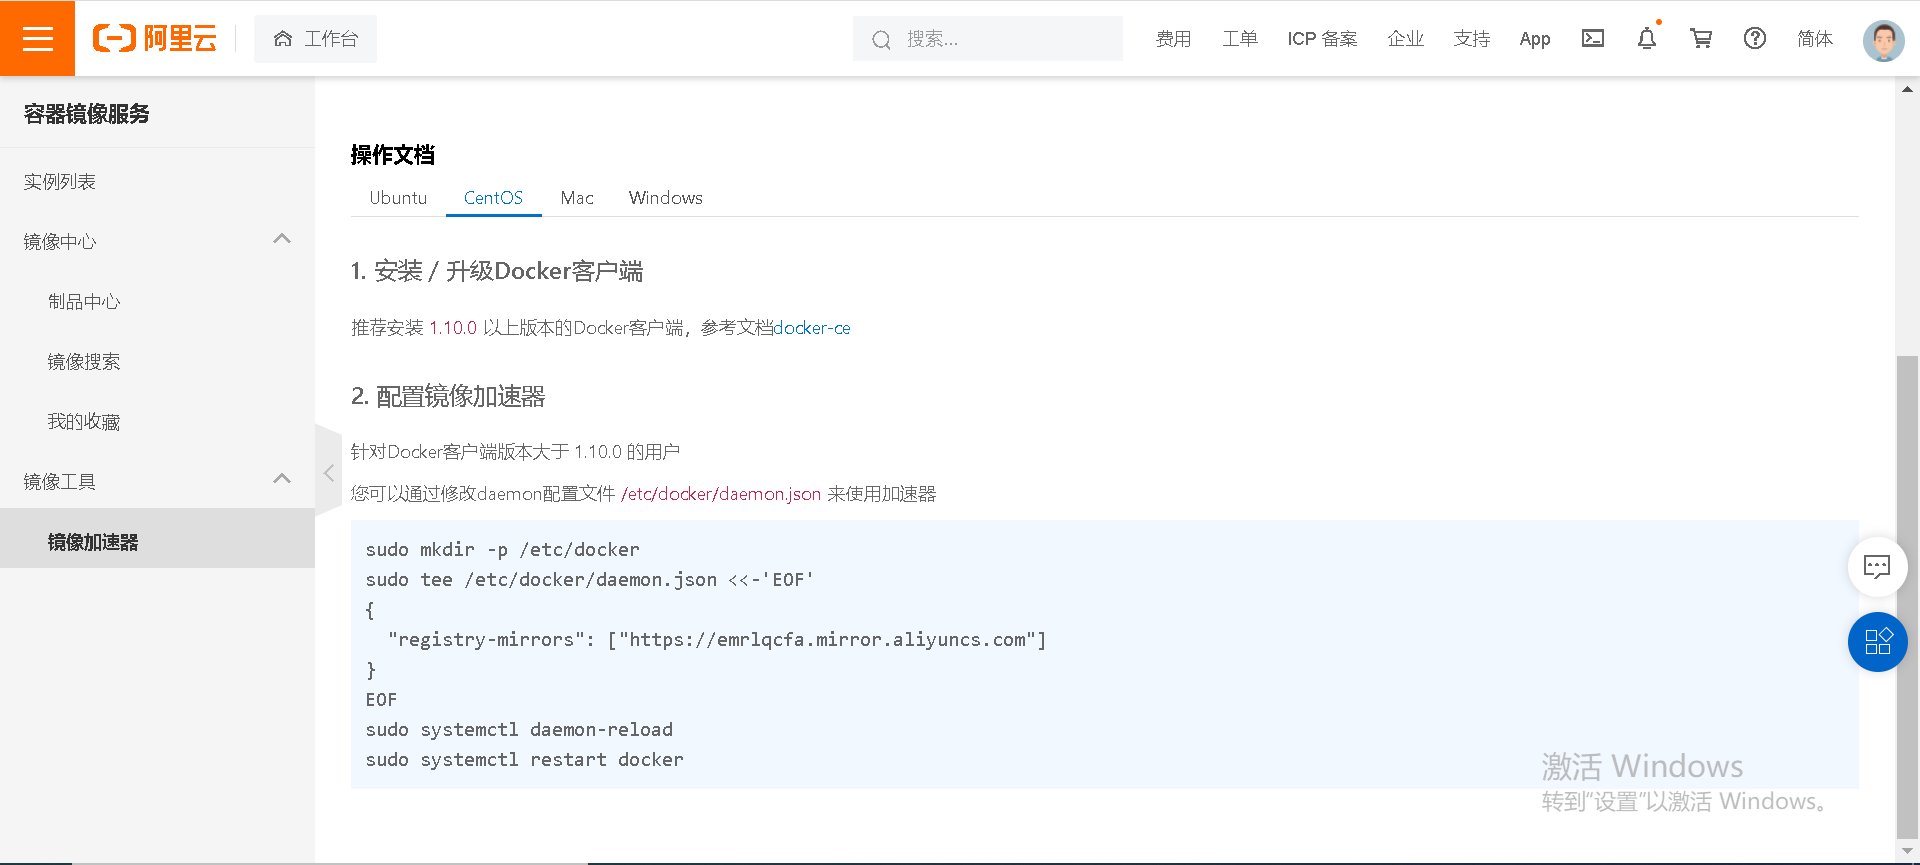
Task: Click the Alibaba Cloud logo
Action: click(155, 38)
